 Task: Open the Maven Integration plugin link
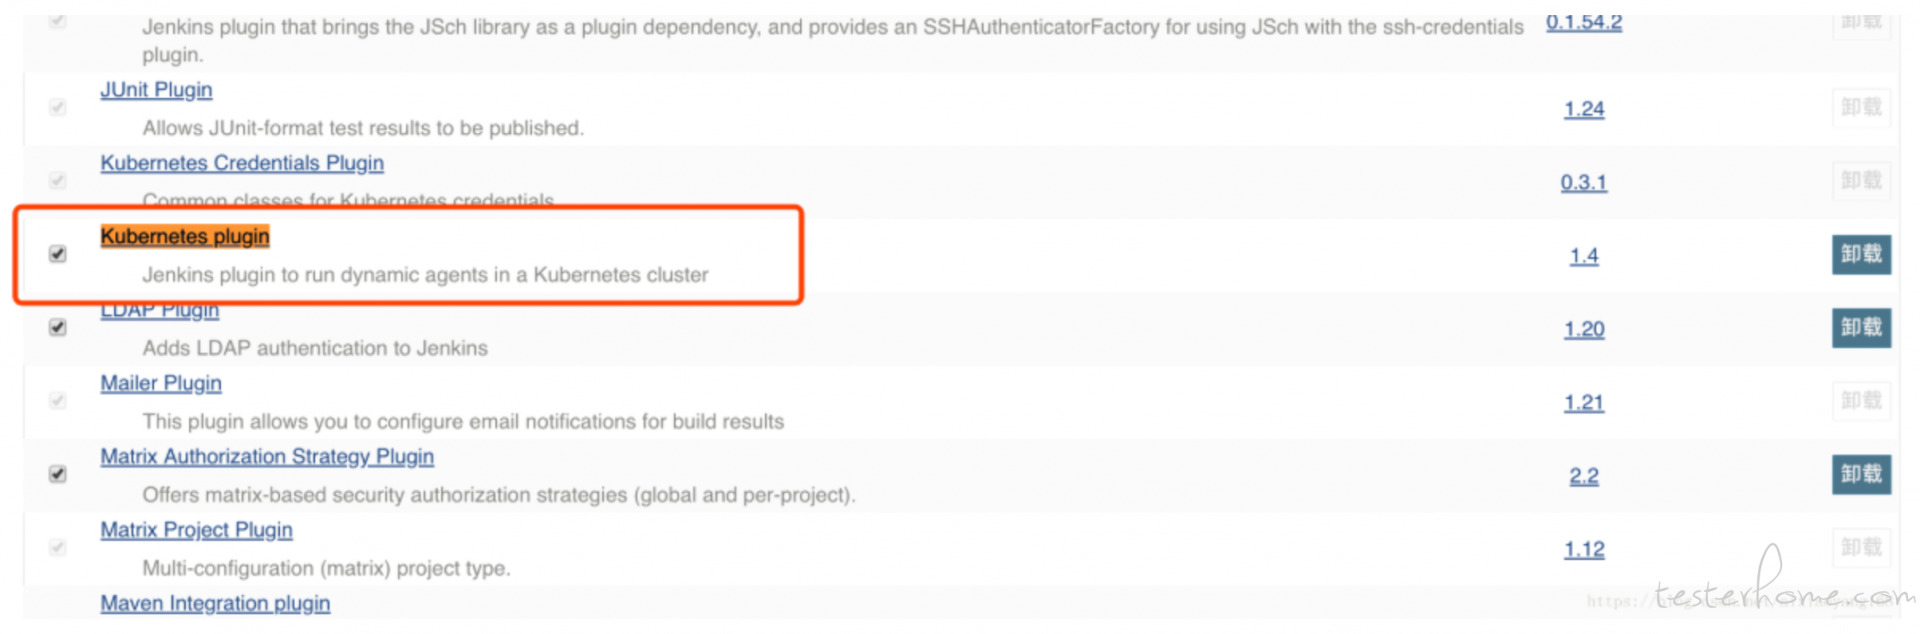(215, 604)
